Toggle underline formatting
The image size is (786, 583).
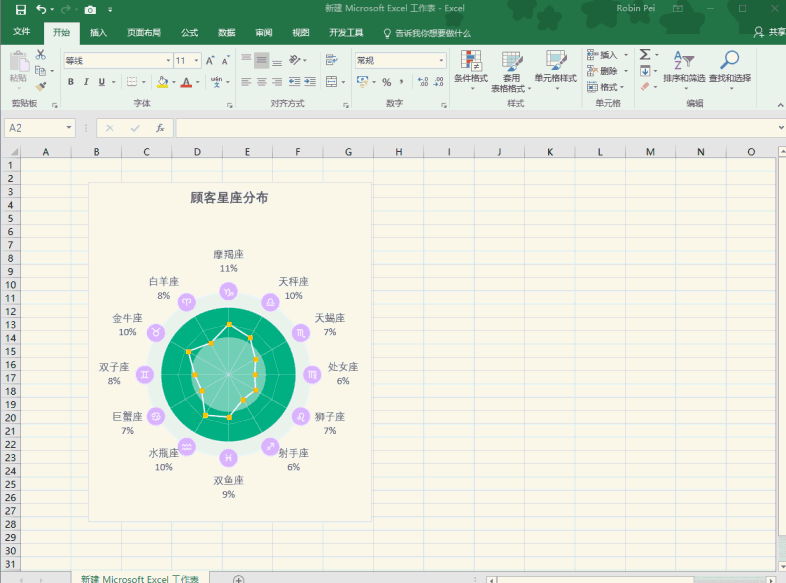click(102, 82)
